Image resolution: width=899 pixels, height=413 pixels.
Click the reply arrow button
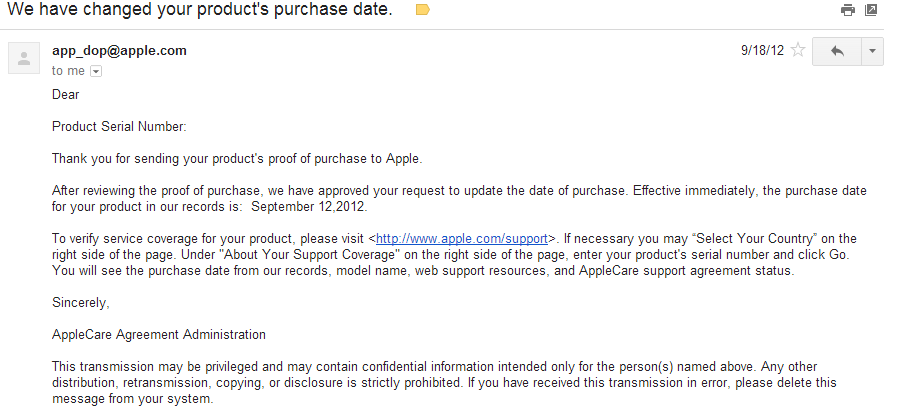click(x=836, y=51)
